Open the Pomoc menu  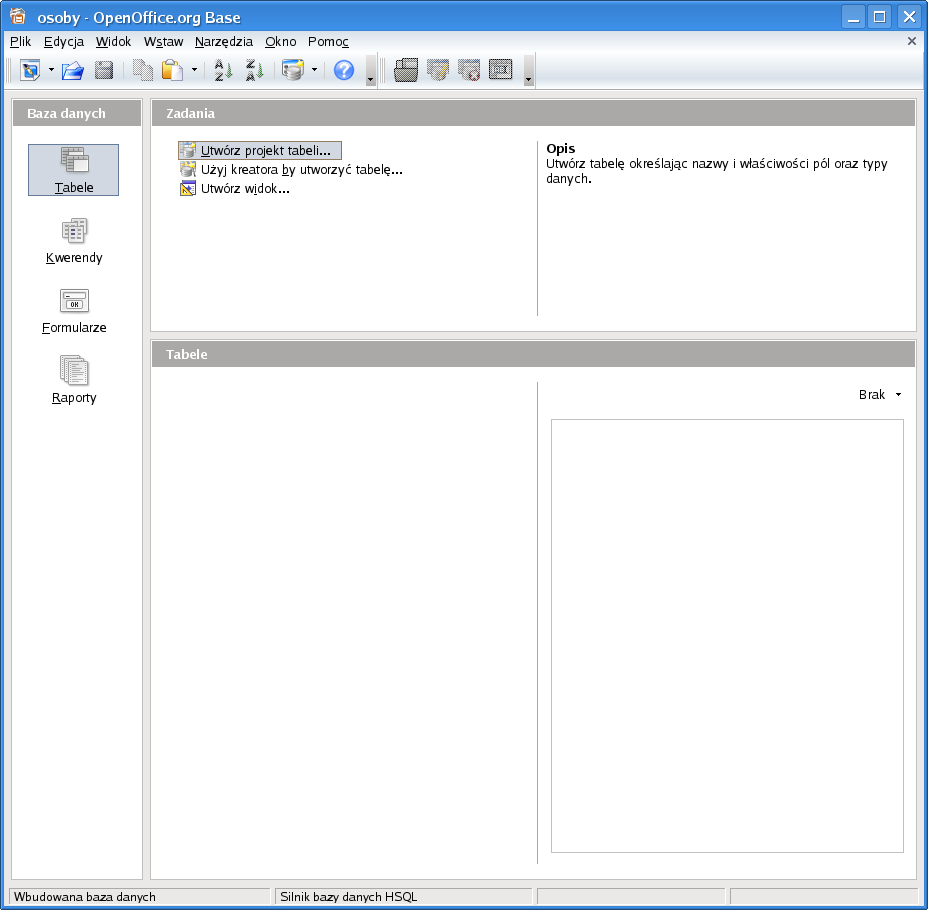click(x=328, y=41)
